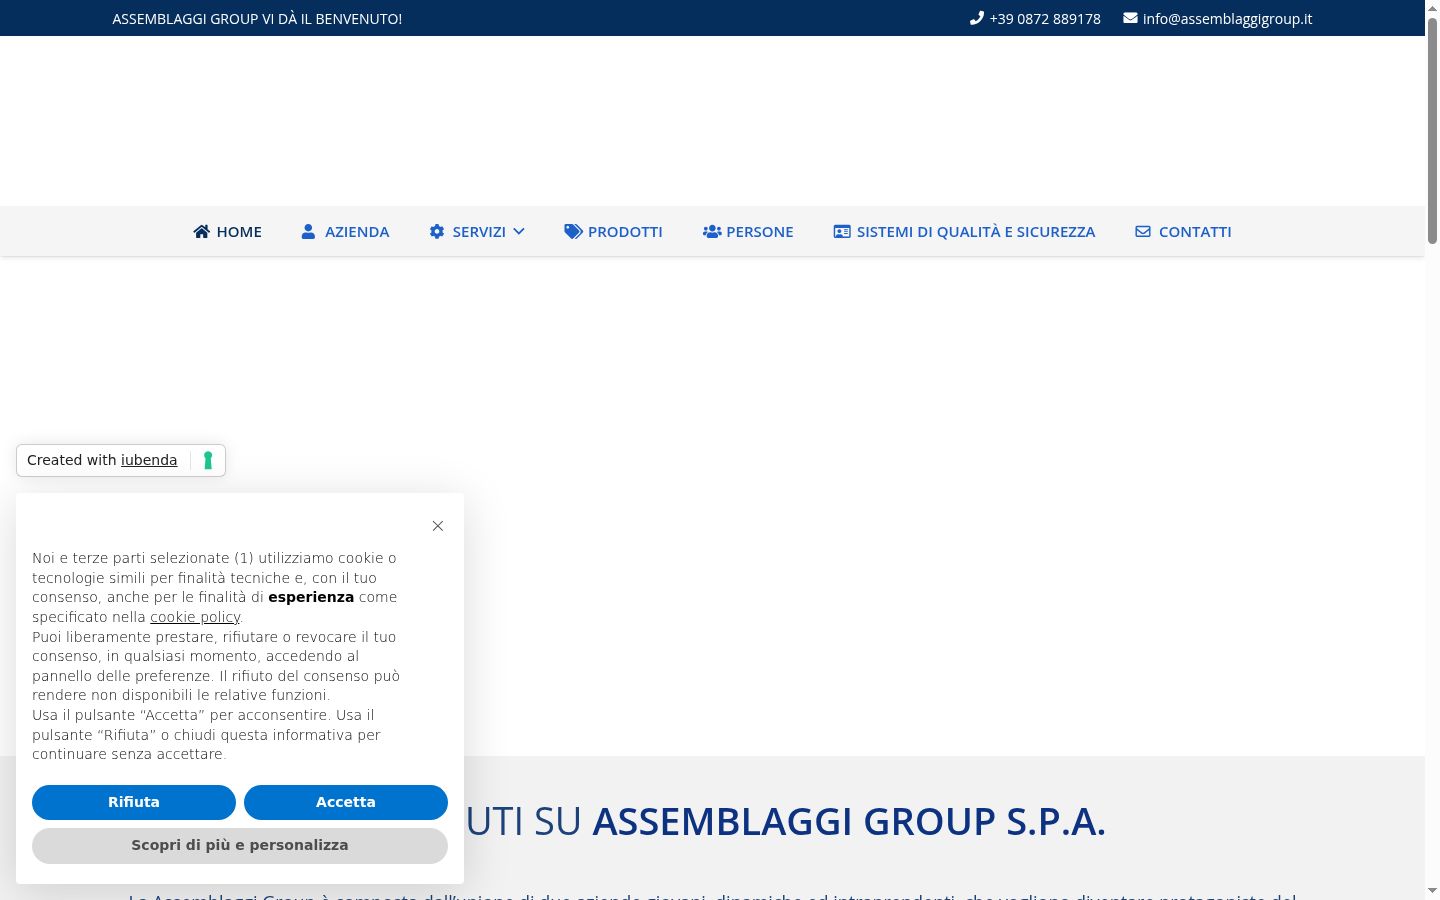Open Sistemi di Qualità e Sicurezza page
The image size is (1440, 900).
[964, 231]
